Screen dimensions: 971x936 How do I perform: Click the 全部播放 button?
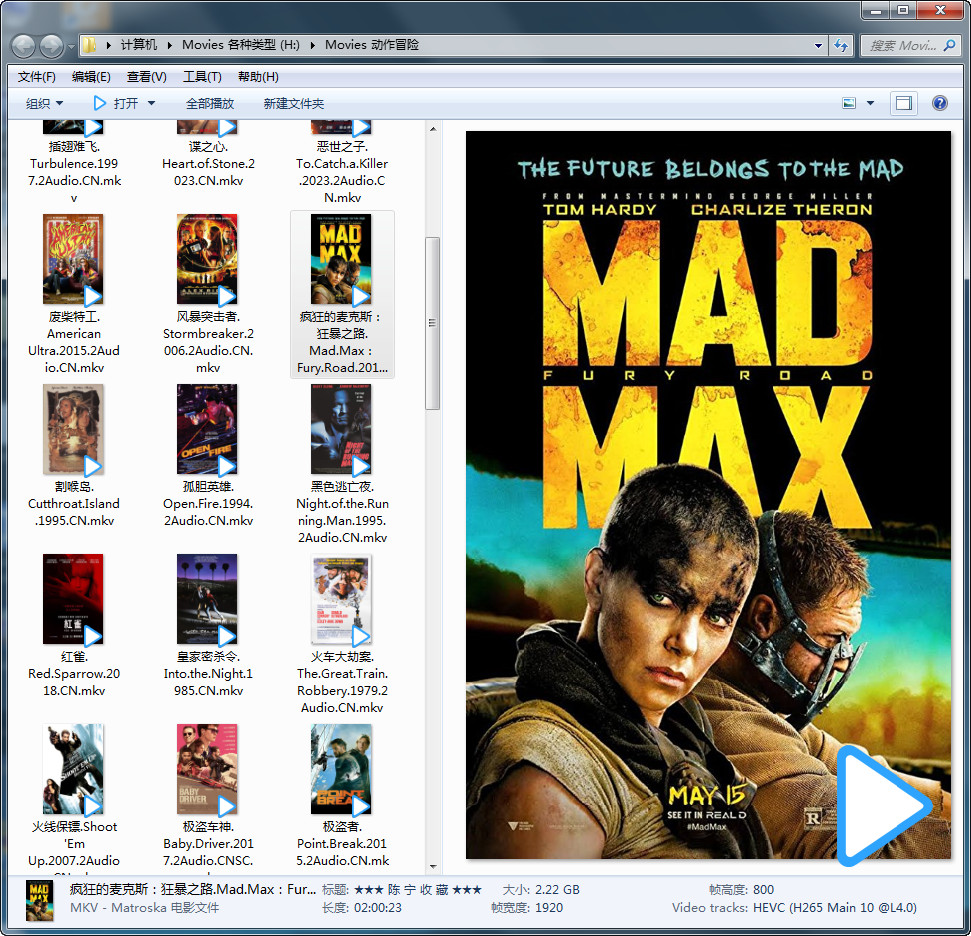click(x=210, y=103)
